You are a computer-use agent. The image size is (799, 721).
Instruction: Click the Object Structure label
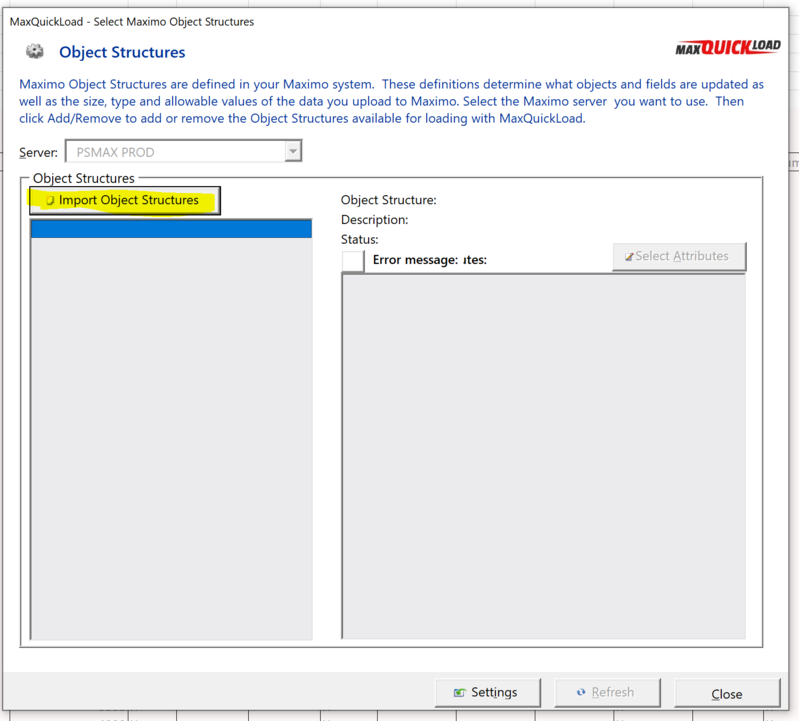(388, 200)
